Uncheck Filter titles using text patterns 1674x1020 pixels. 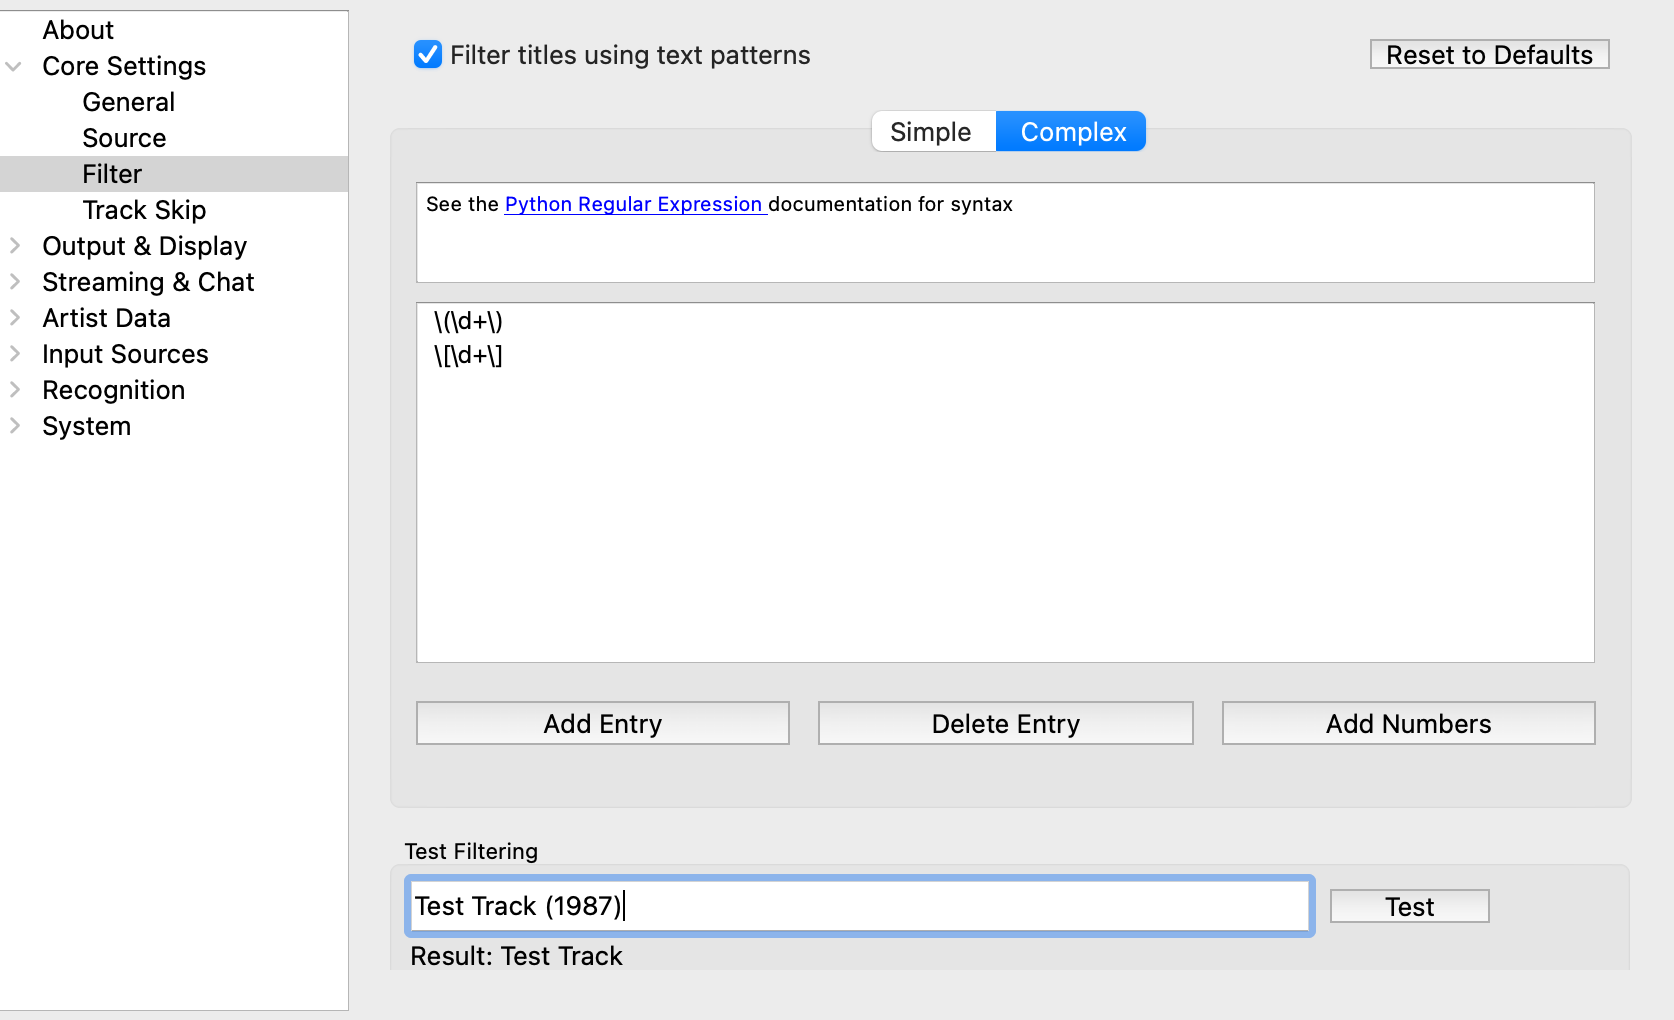point(428,55)
